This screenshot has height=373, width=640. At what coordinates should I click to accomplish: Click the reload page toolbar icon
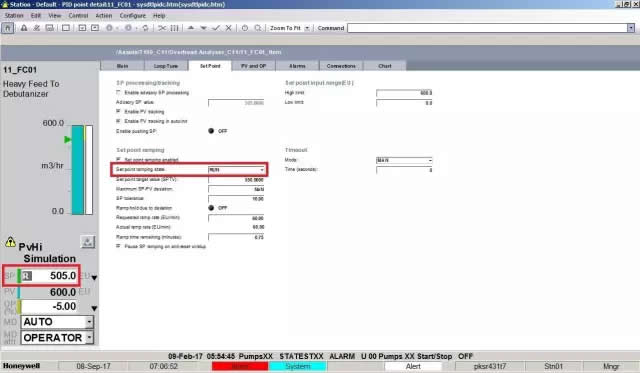point(145,28)
